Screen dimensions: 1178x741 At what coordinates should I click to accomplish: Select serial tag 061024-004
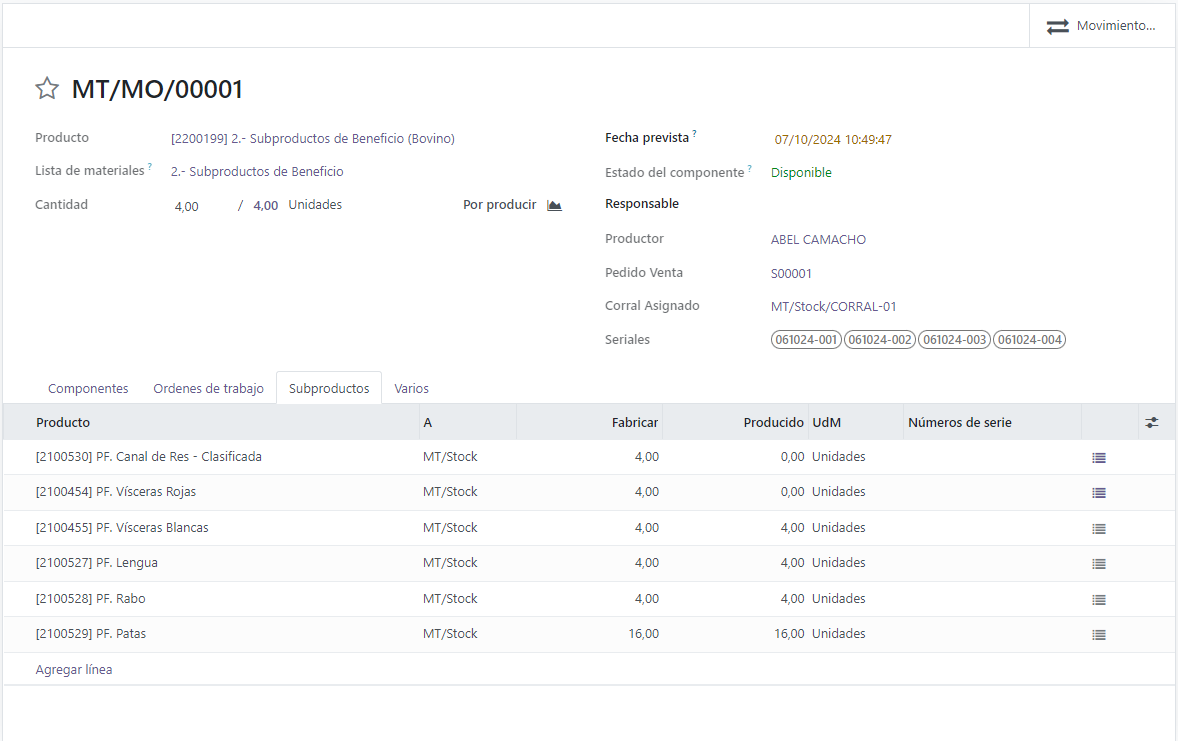(1029, 340)
